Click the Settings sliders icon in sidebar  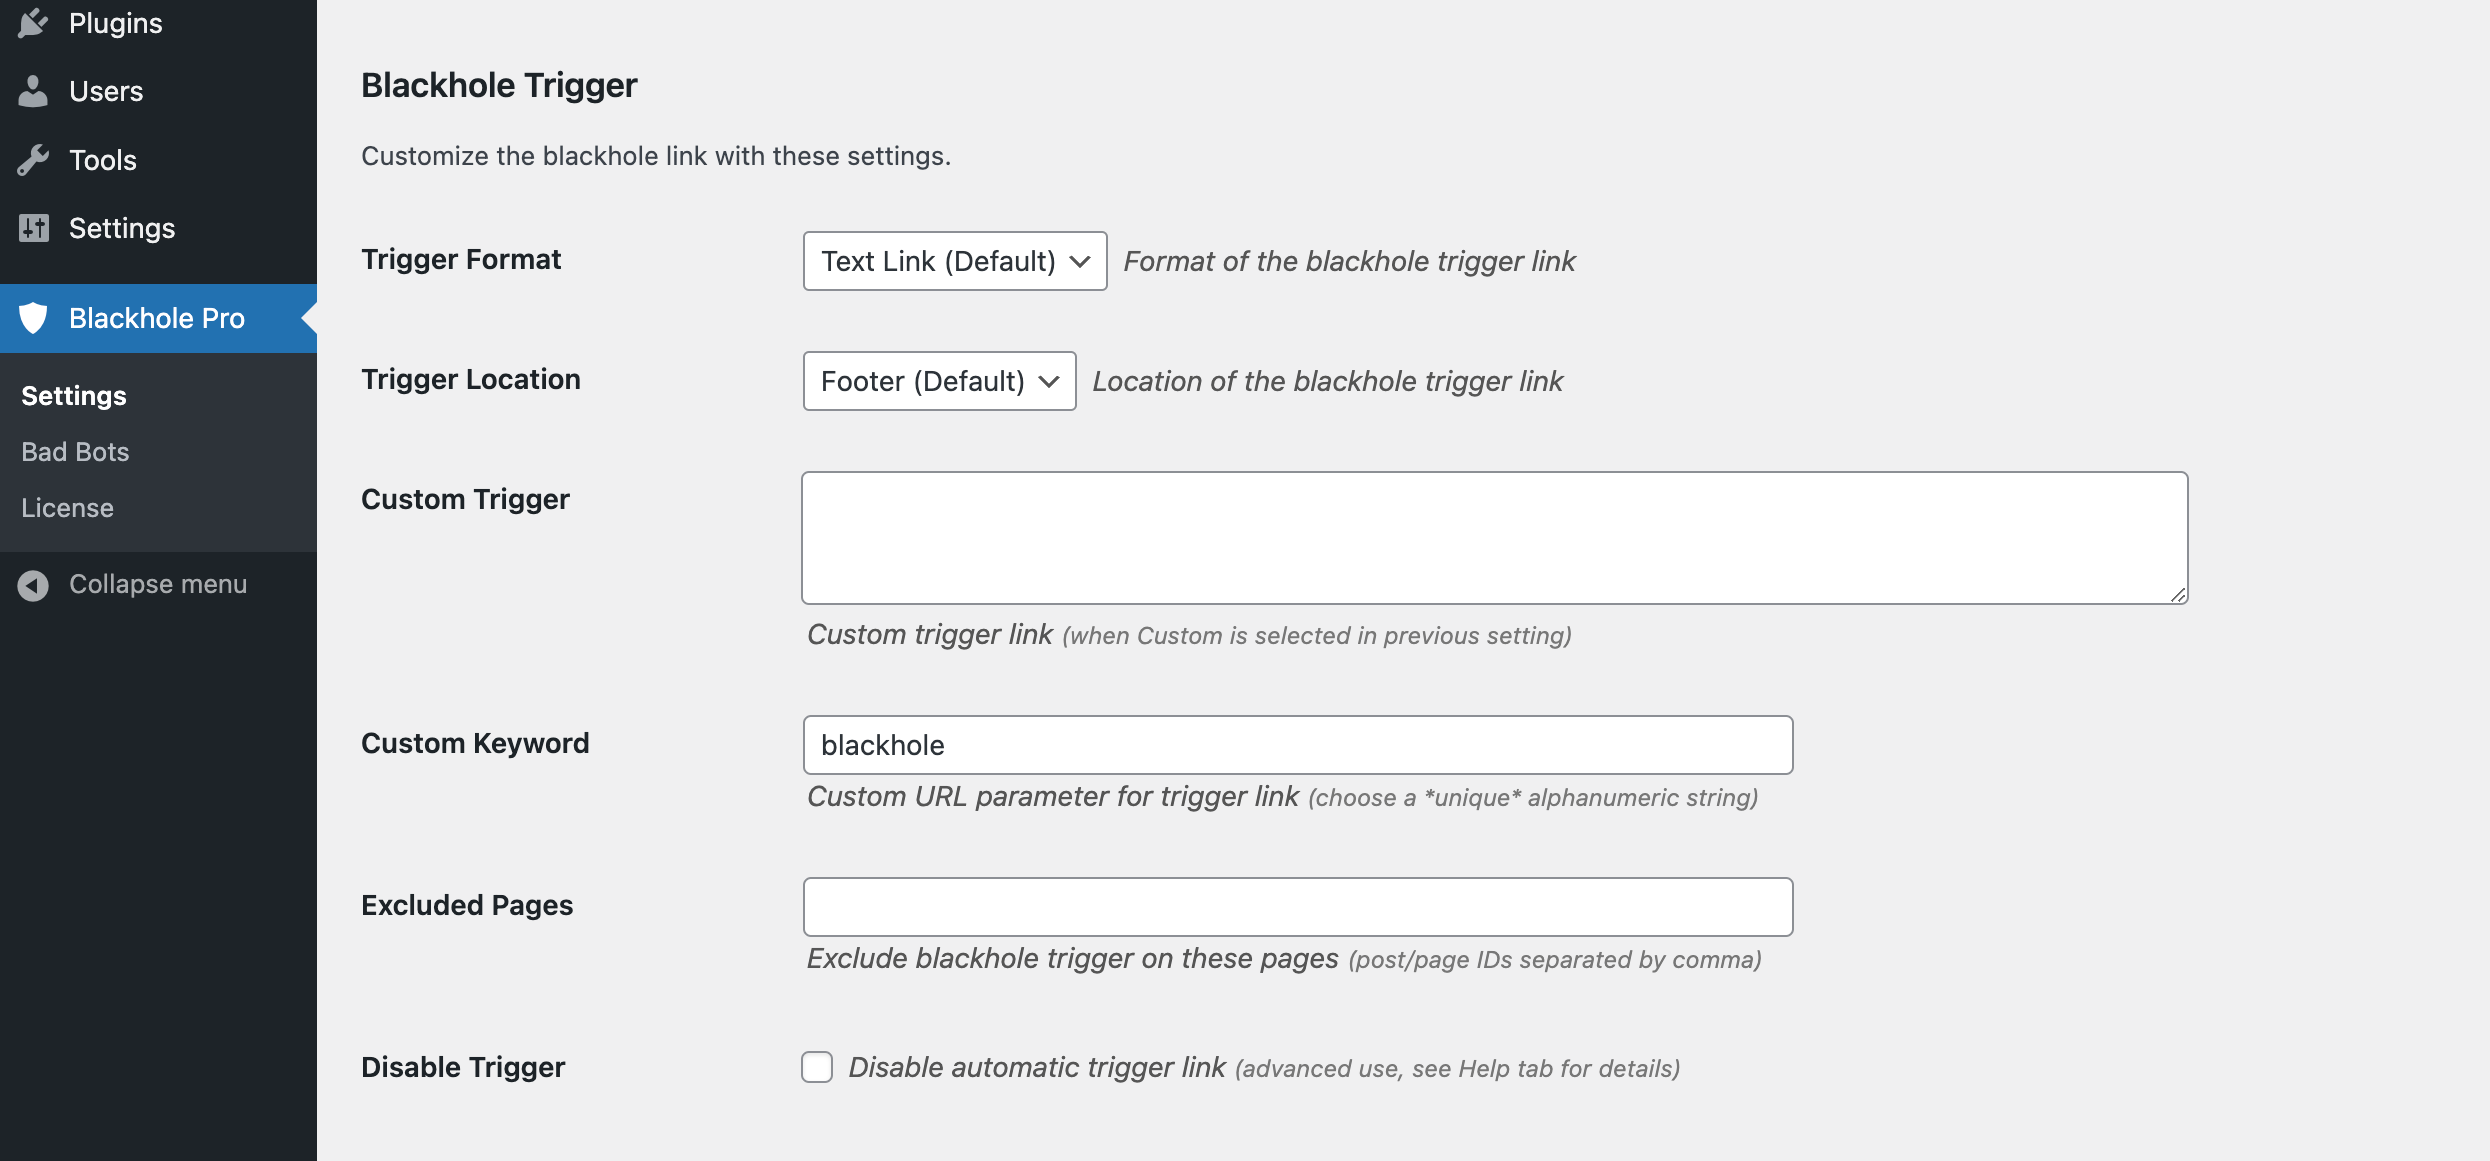(33, 228)
